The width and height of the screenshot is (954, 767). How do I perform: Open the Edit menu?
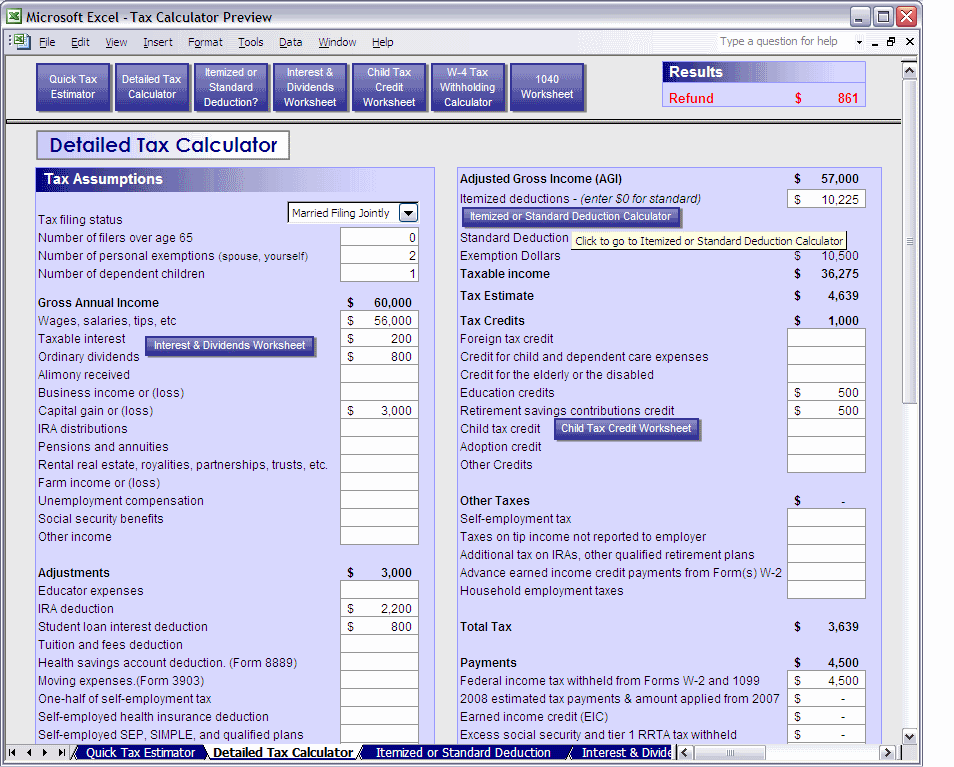(x=80, y=42)
